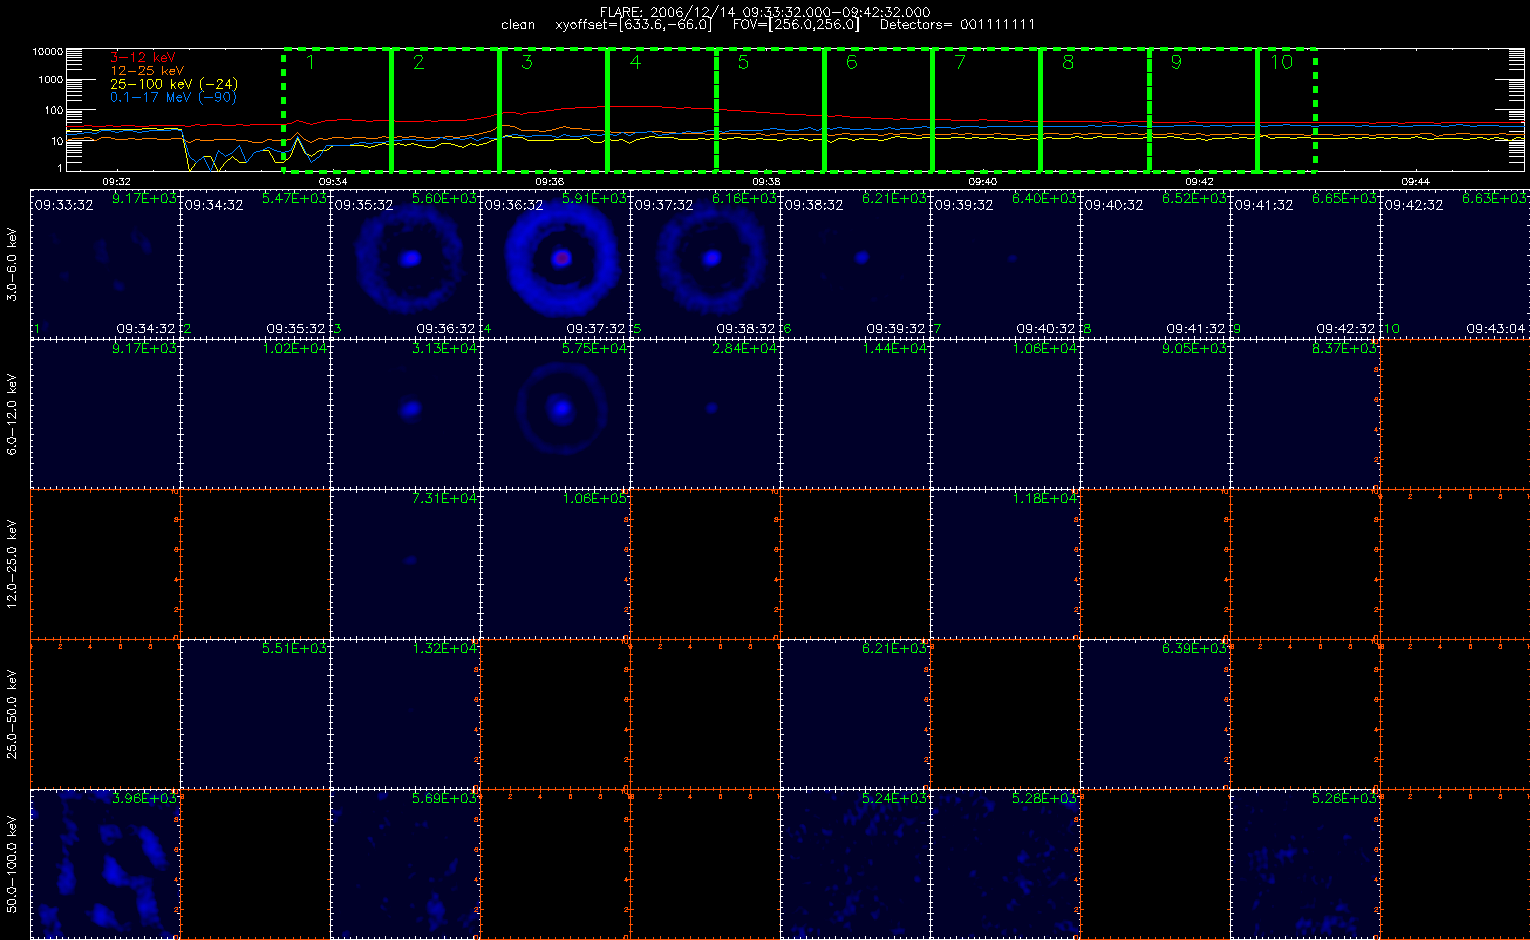Screen dimensions: 1530x940
Task: Open the 3.0-6.0 keV image starting 09:35:32
Action: (x=405, y=263)
